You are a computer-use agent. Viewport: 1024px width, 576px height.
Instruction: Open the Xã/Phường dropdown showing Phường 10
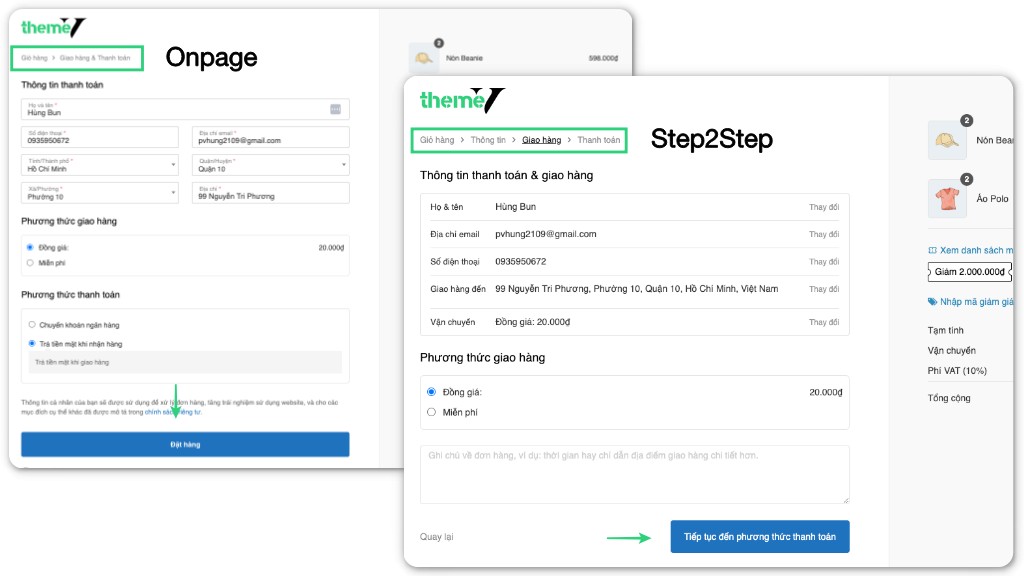99,193
